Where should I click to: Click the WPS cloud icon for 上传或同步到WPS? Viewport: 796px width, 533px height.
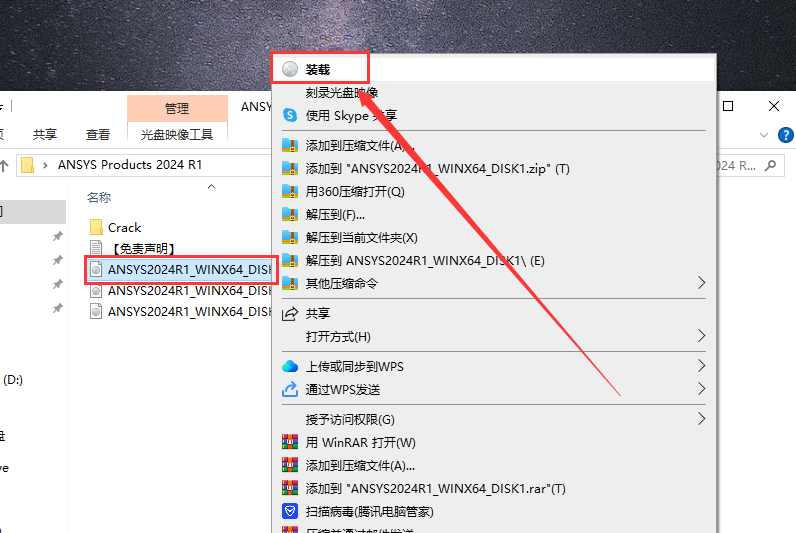click(290, 366)
